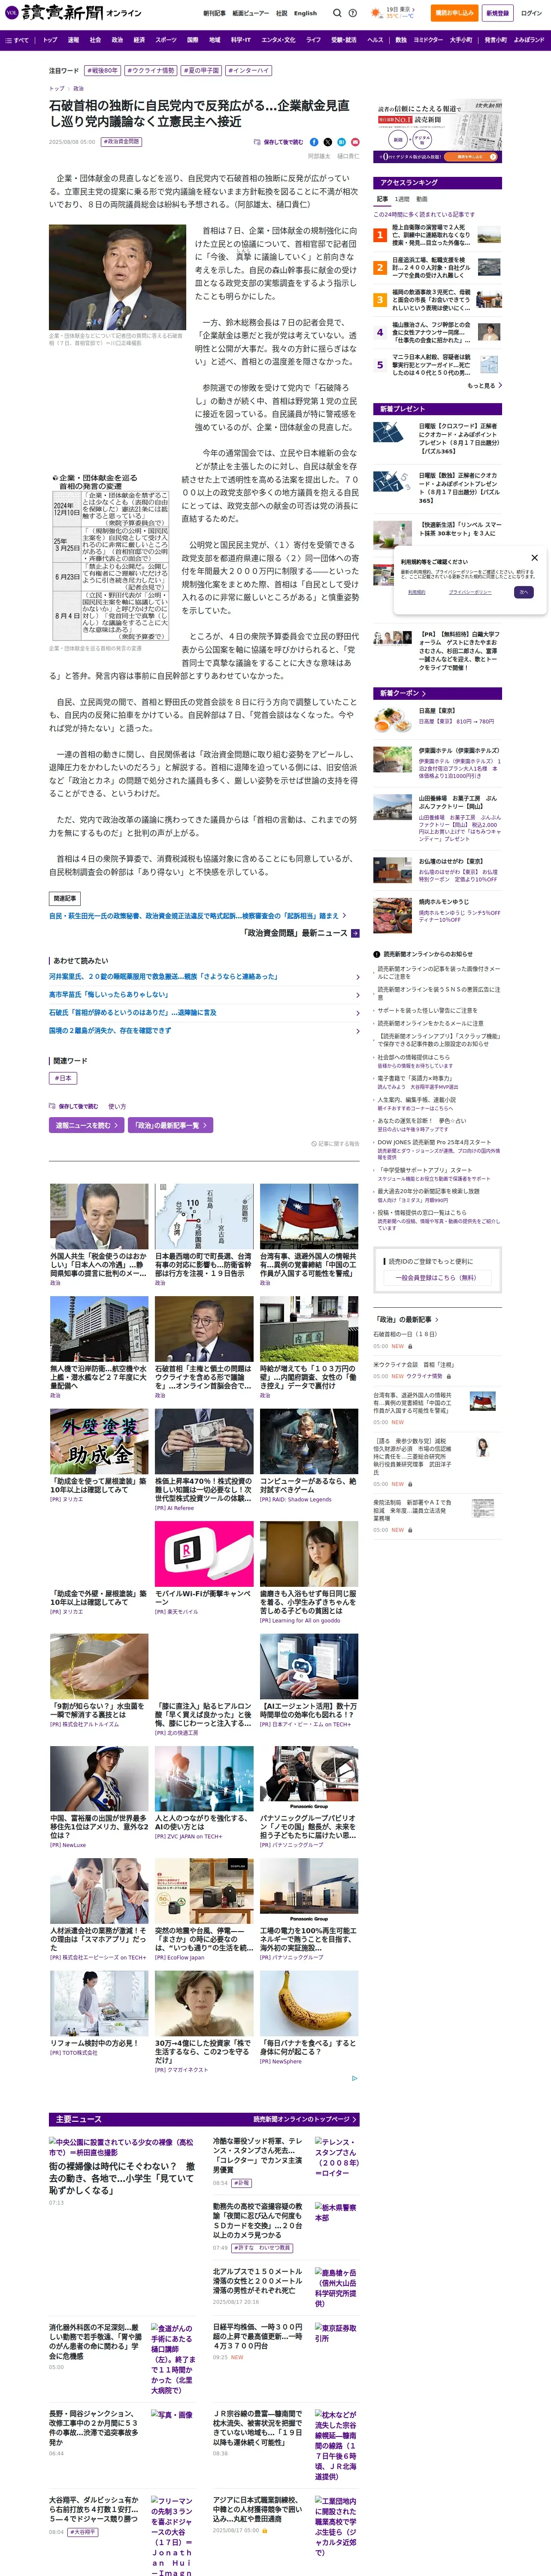Open the 国際 nav tab
The image size is (551, 2576).
(x=193, y=40)
